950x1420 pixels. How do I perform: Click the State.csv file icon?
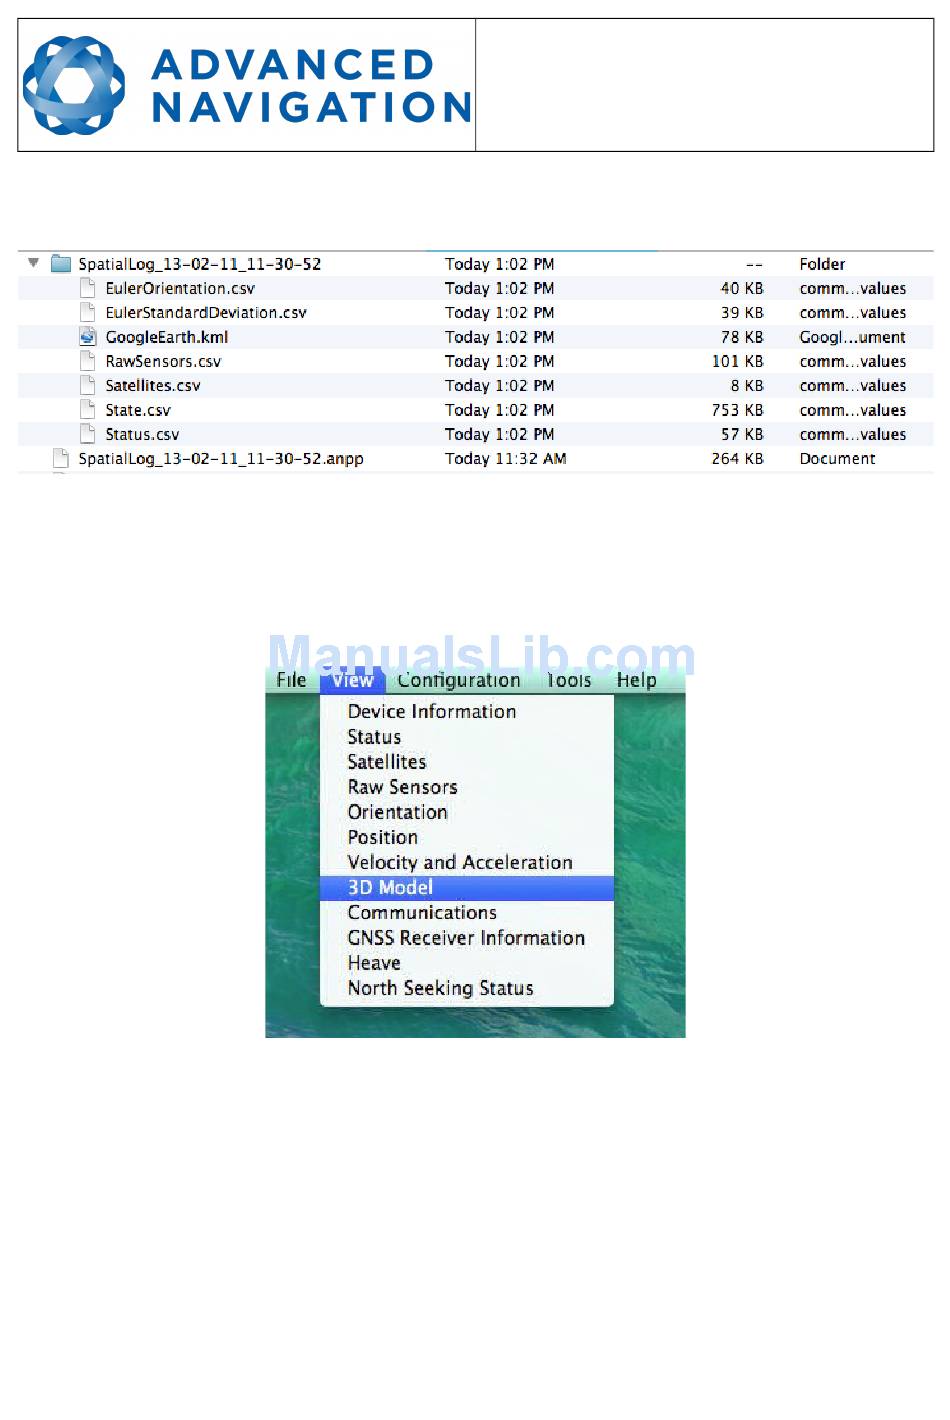pyautogui.click(x=88, y=410)
